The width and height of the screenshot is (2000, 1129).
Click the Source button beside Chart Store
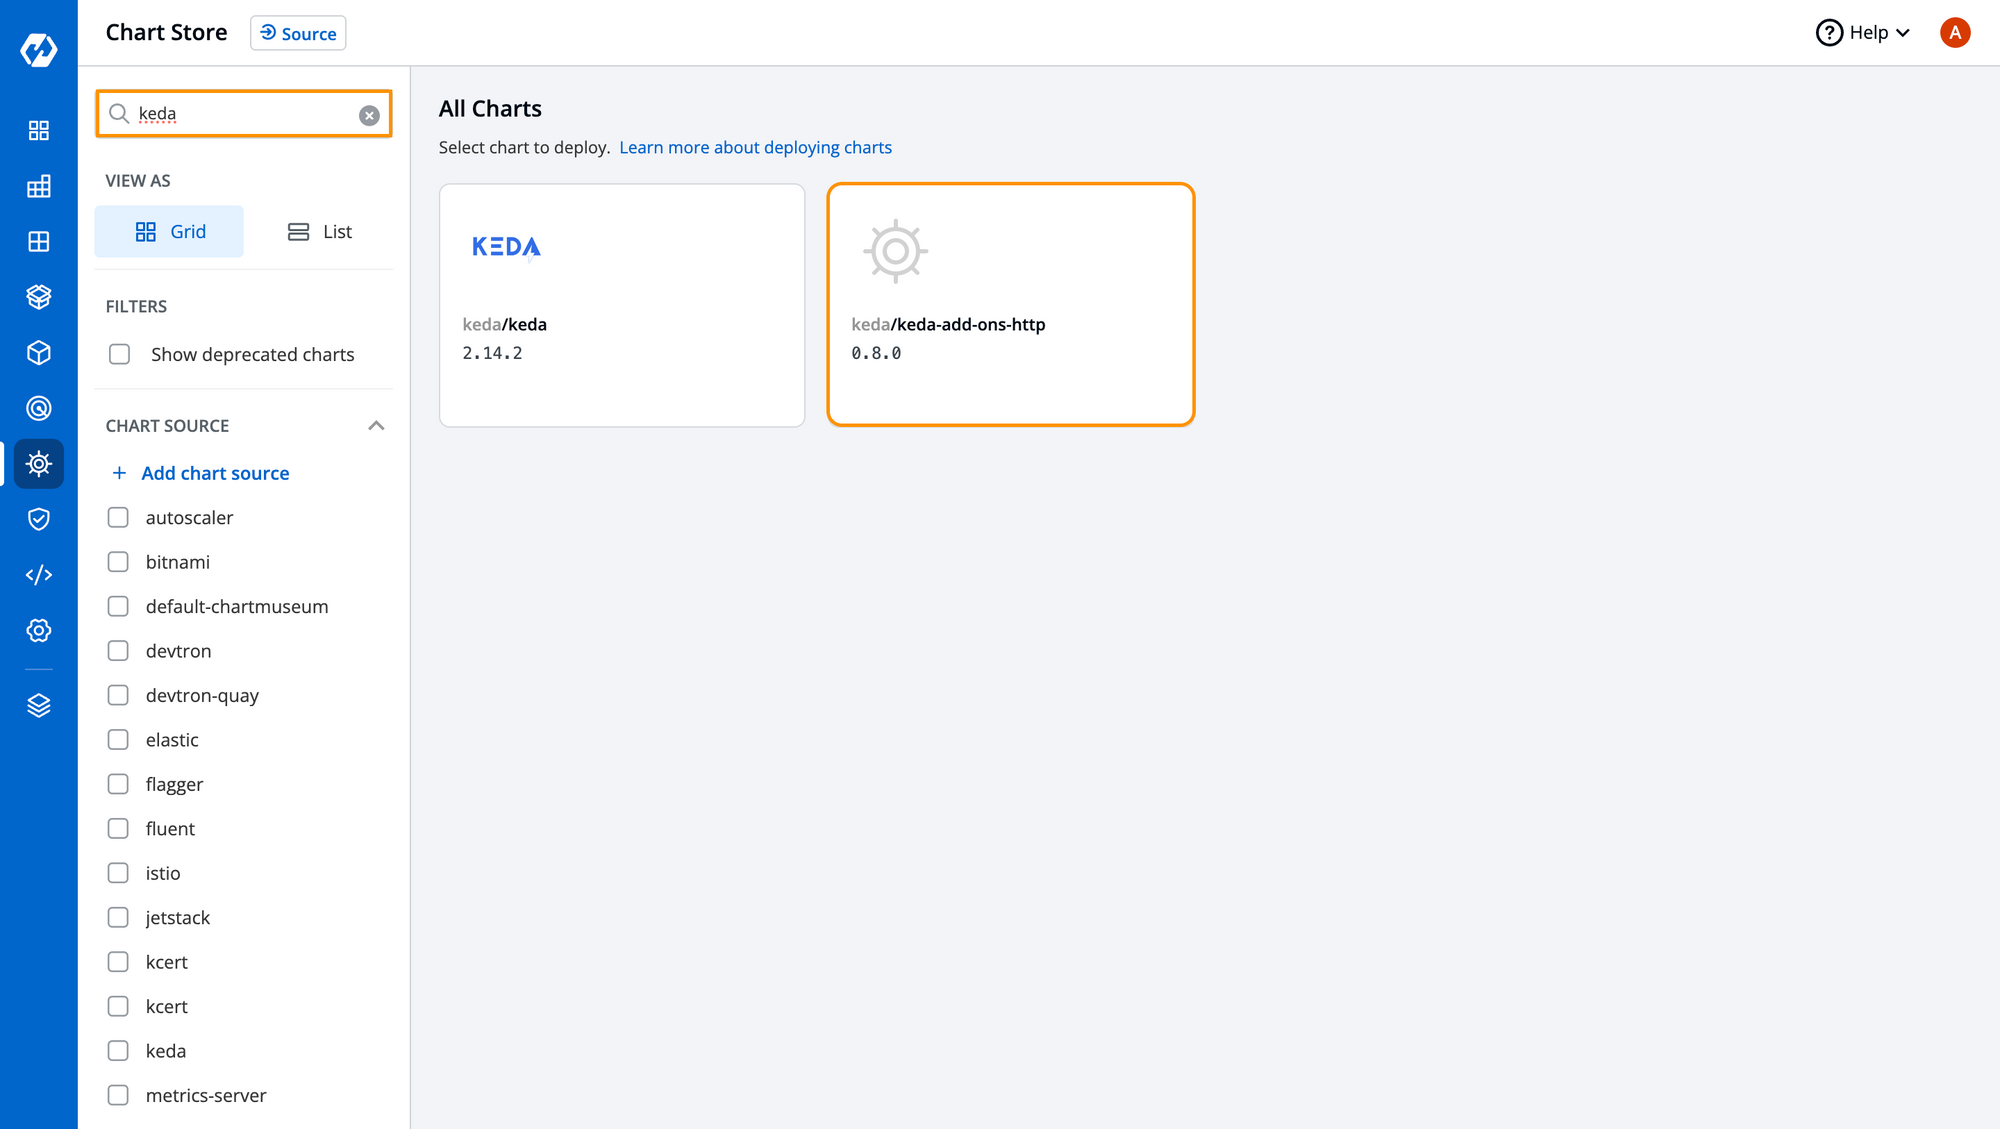coord(298,33)
